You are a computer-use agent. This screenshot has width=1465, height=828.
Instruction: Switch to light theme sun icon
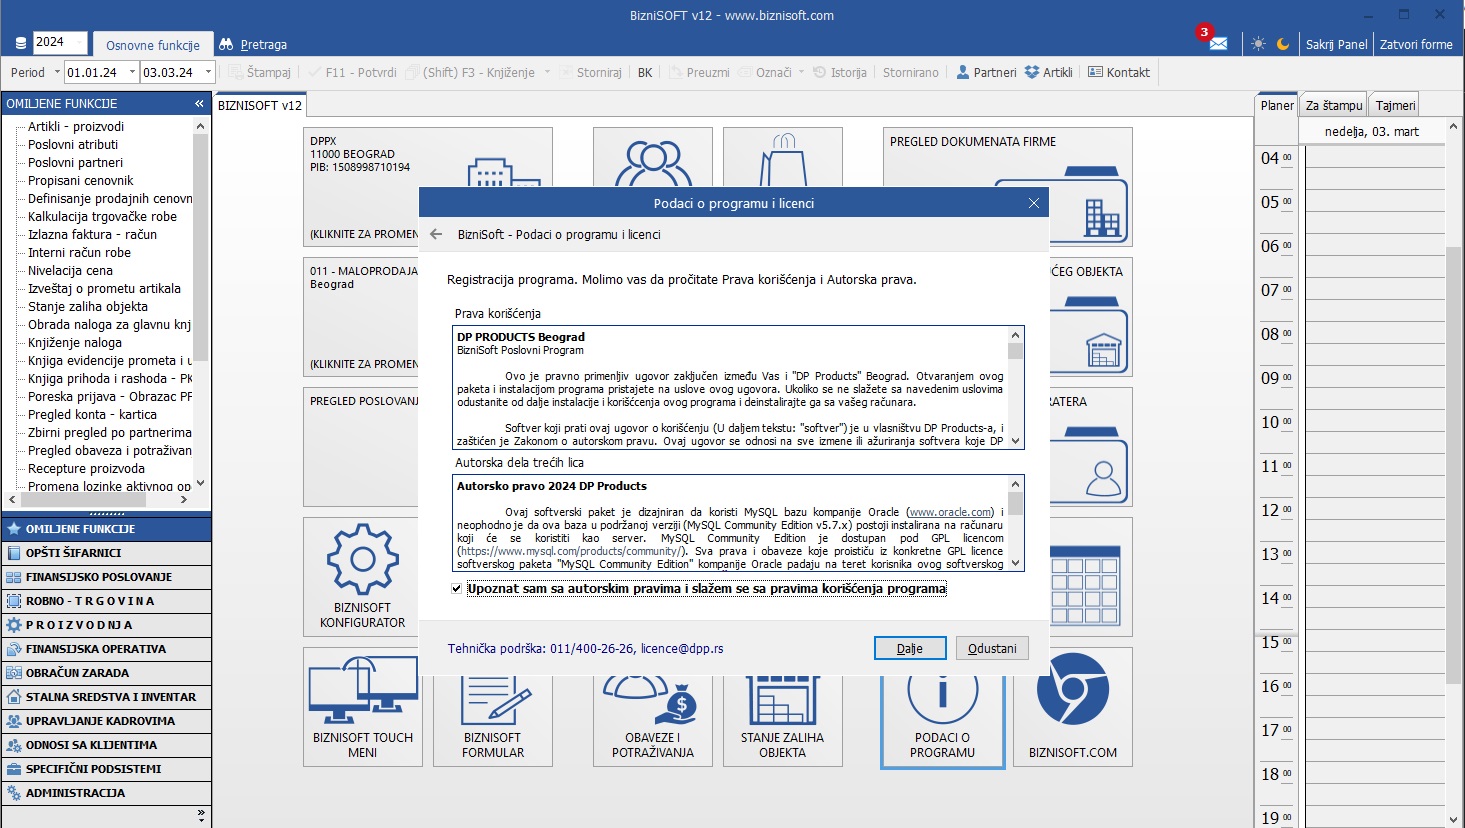point(1258,44)
